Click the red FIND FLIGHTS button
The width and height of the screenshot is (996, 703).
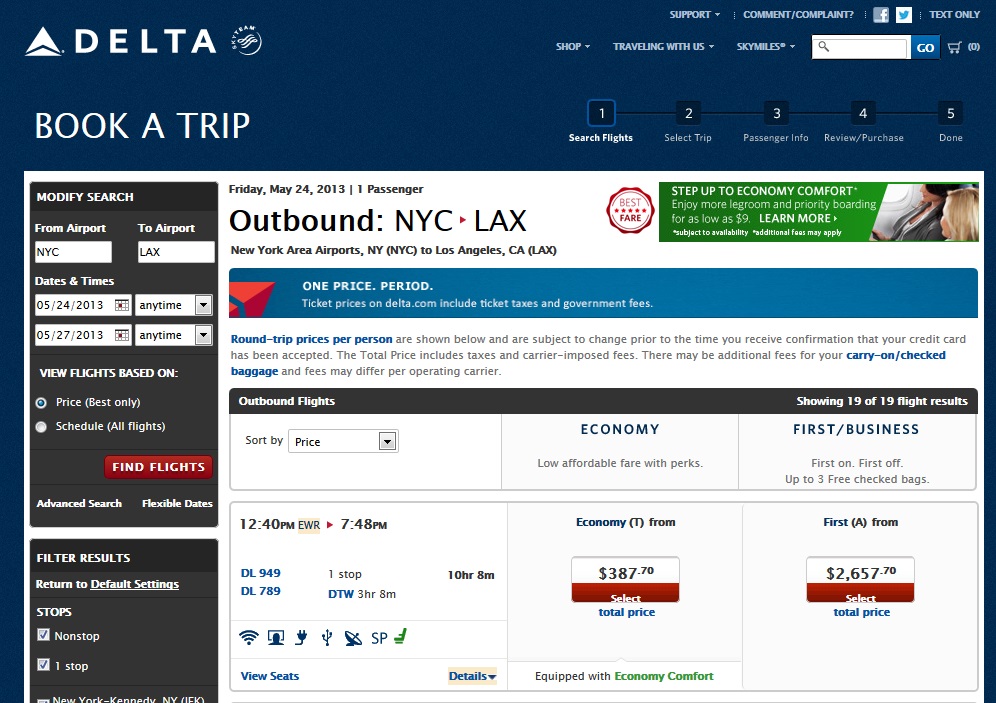(158, 467)
